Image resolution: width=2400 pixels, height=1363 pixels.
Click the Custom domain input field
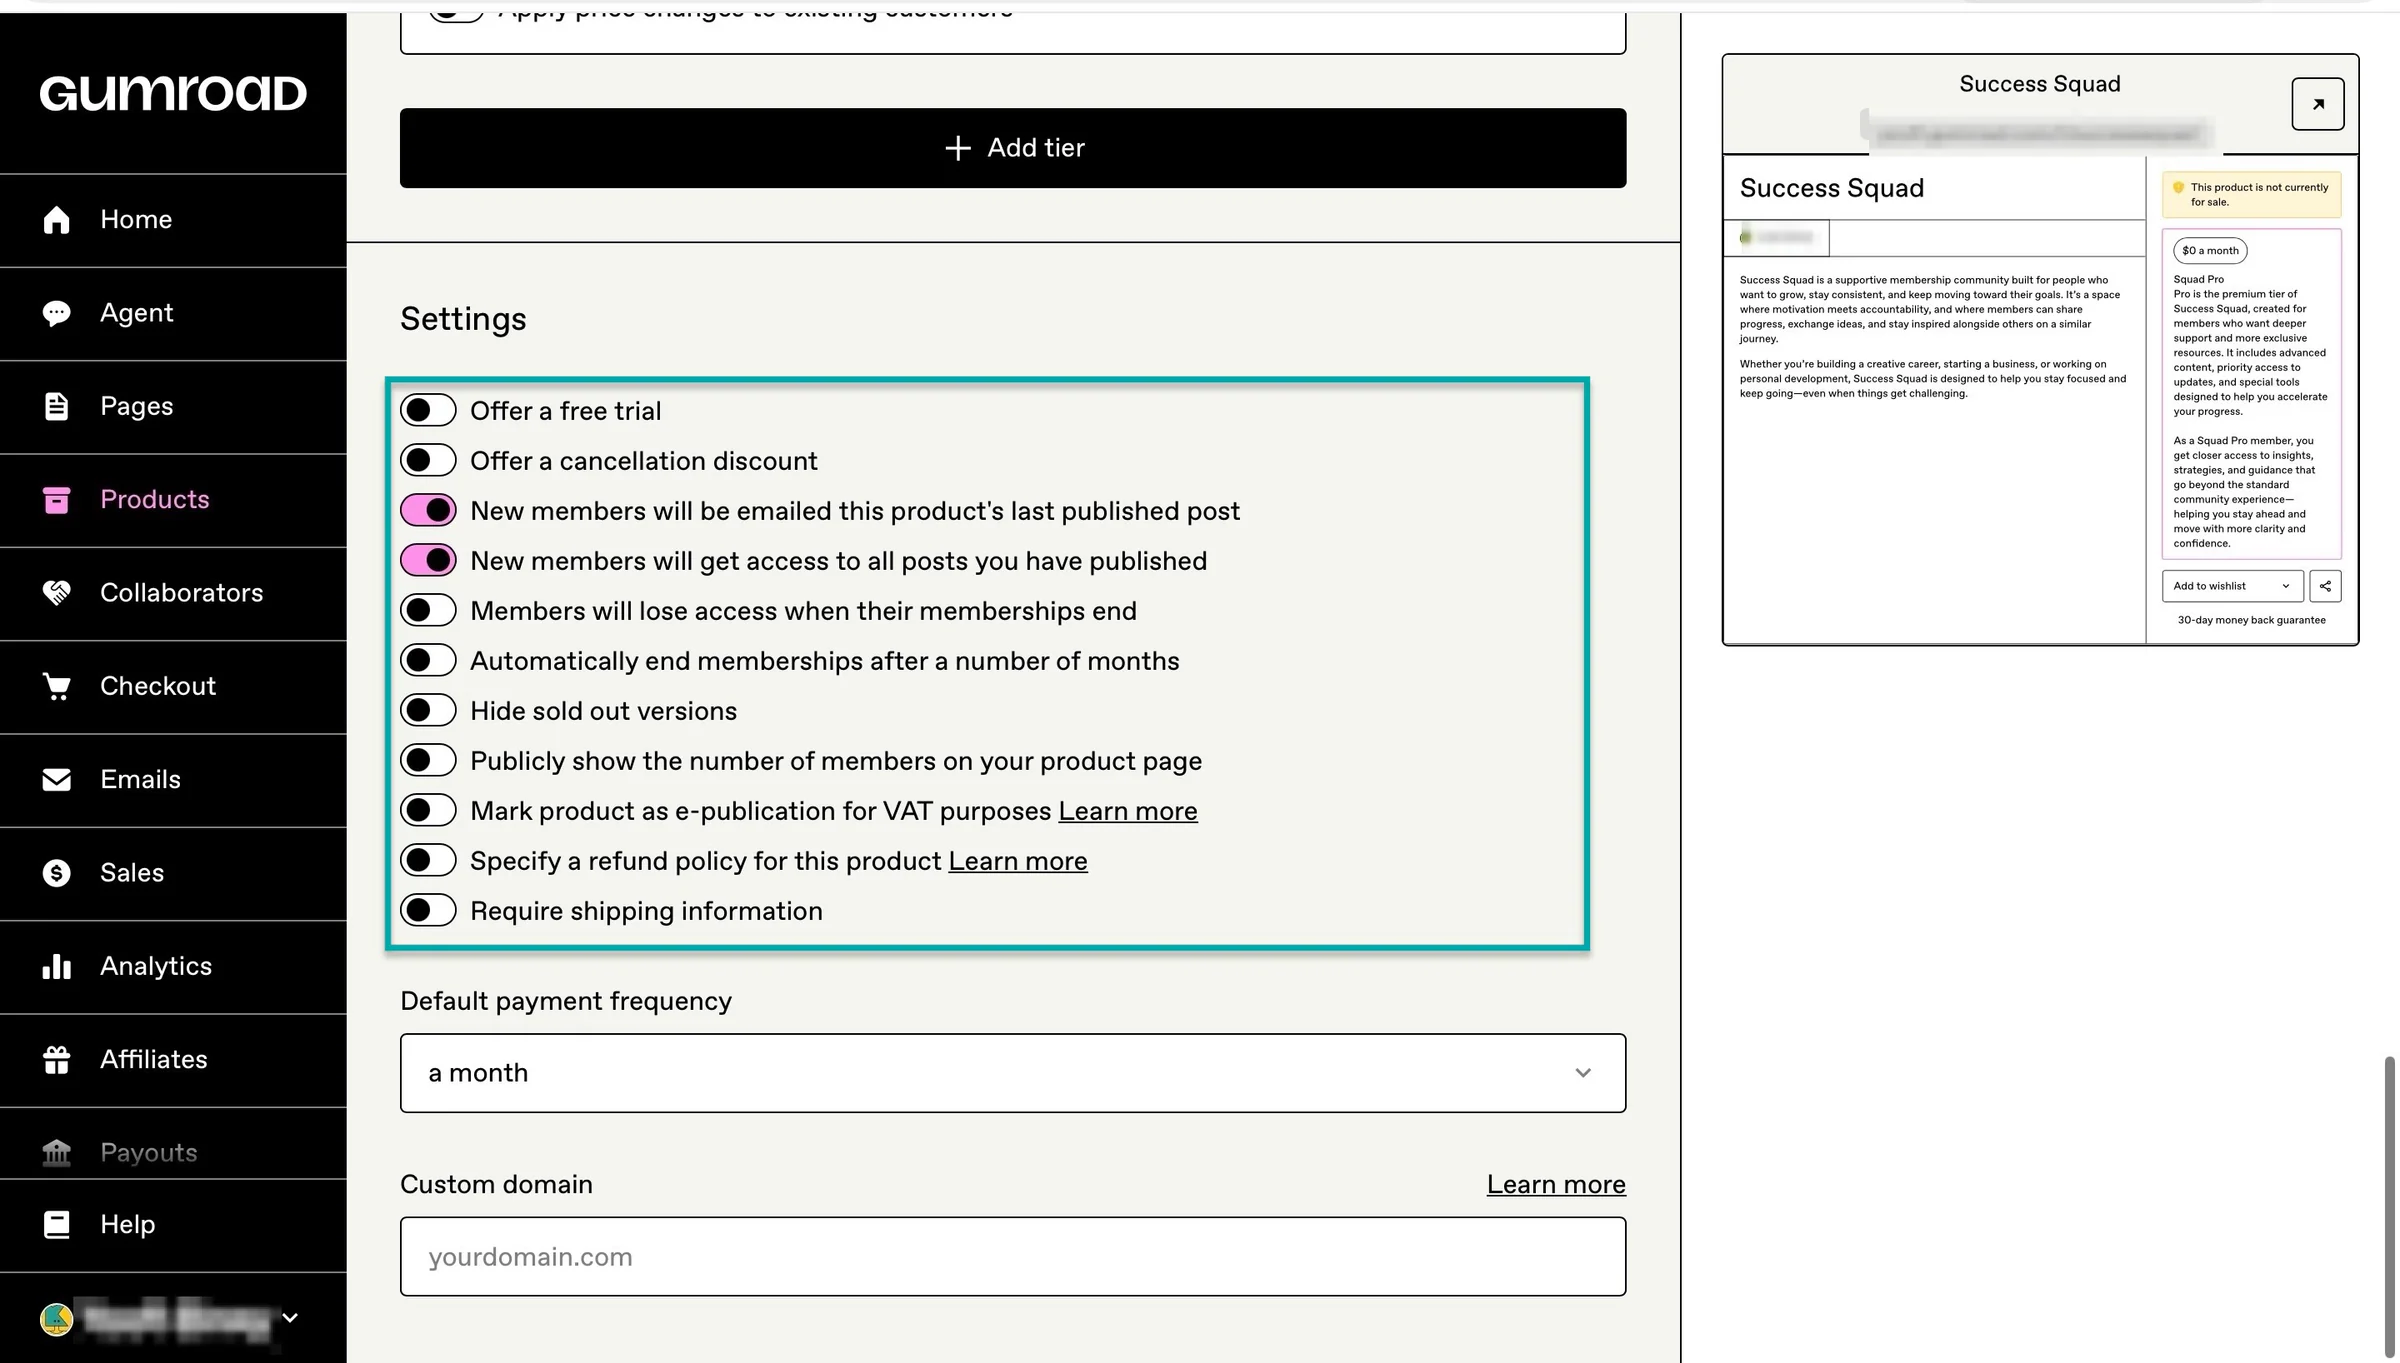click(x=1013, y=1257)
